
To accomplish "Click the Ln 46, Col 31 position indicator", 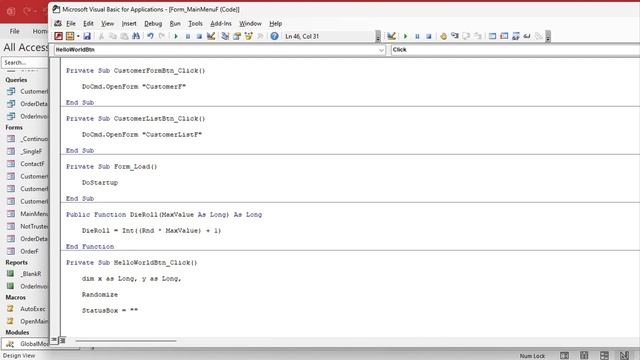I will tap(302, 36).
